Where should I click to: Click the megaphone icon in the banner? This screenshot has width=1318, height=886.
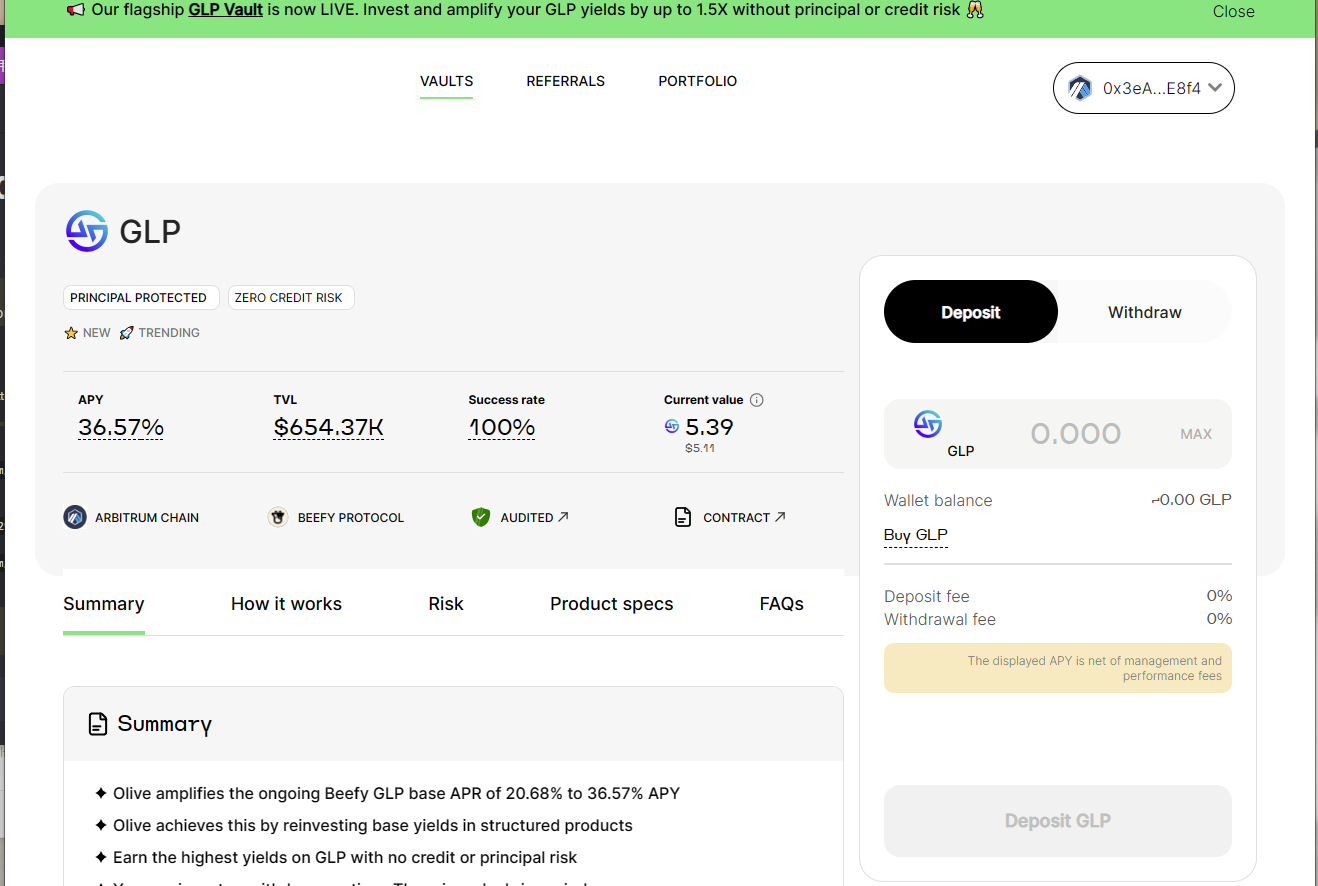pos(76,10)
